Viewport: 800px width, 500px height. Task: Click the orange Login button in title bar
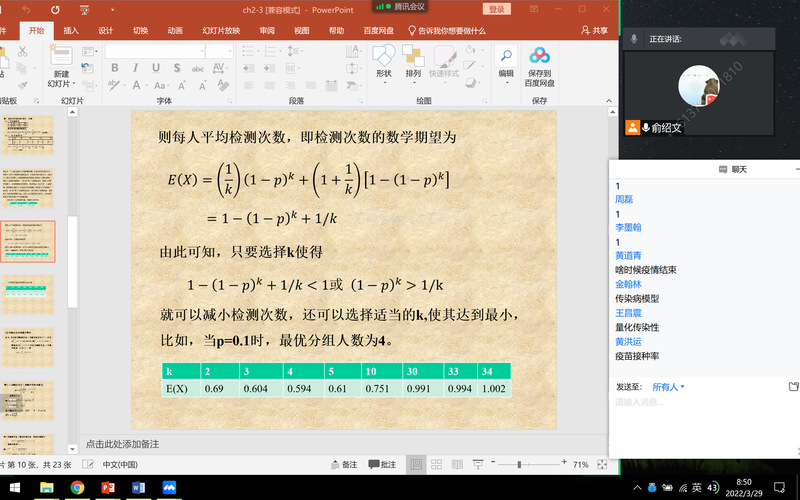click(496, 9)
